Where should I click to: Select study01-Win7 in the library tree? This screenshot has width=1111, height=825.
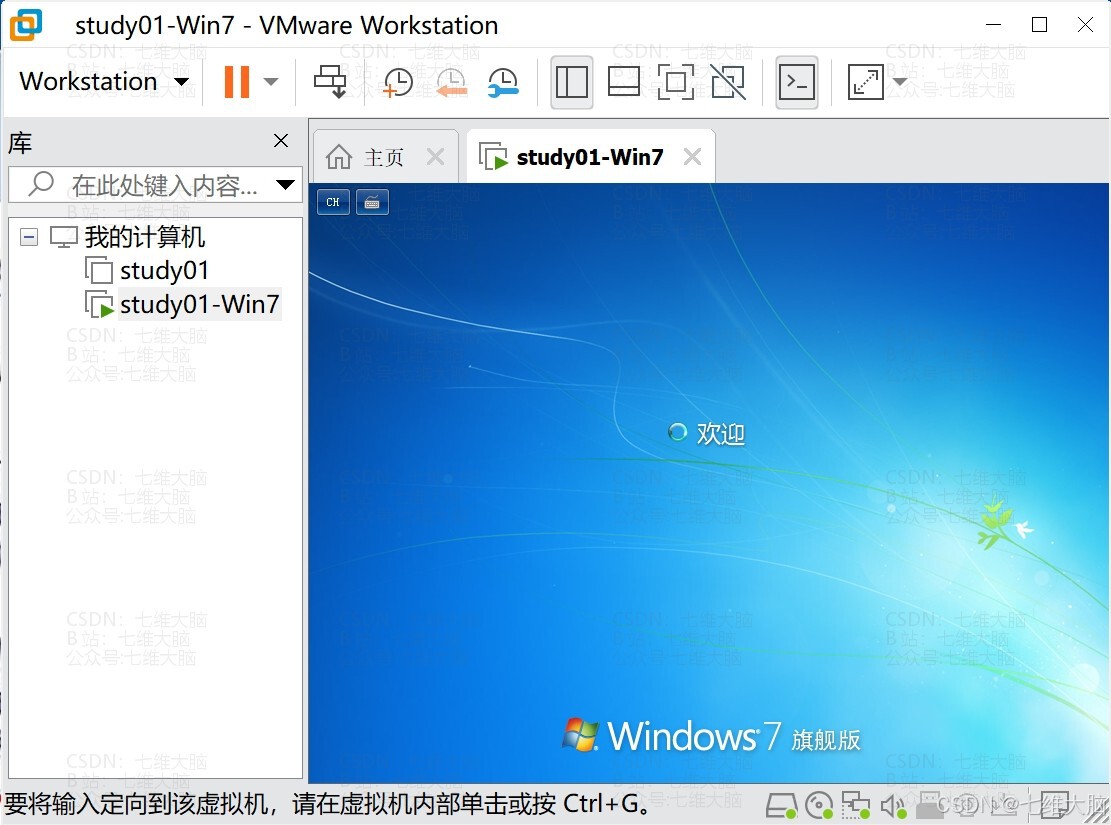(199, 304)
